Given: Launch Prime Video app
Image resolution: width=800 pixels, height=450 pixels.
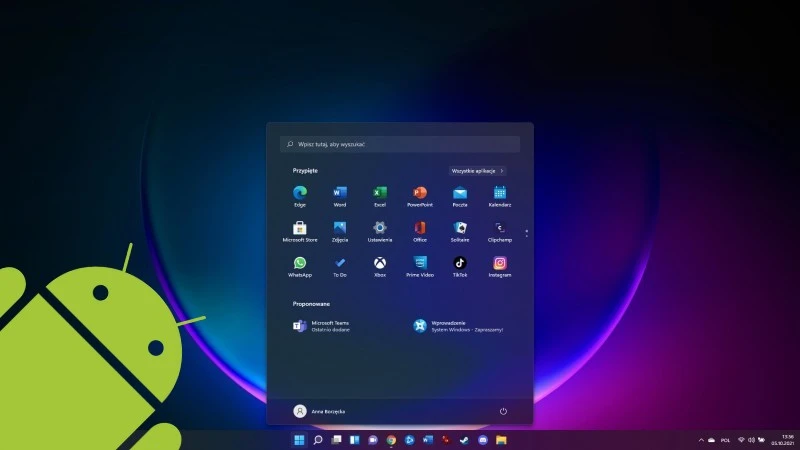Looking at the screenshot, I should [420, 267].
